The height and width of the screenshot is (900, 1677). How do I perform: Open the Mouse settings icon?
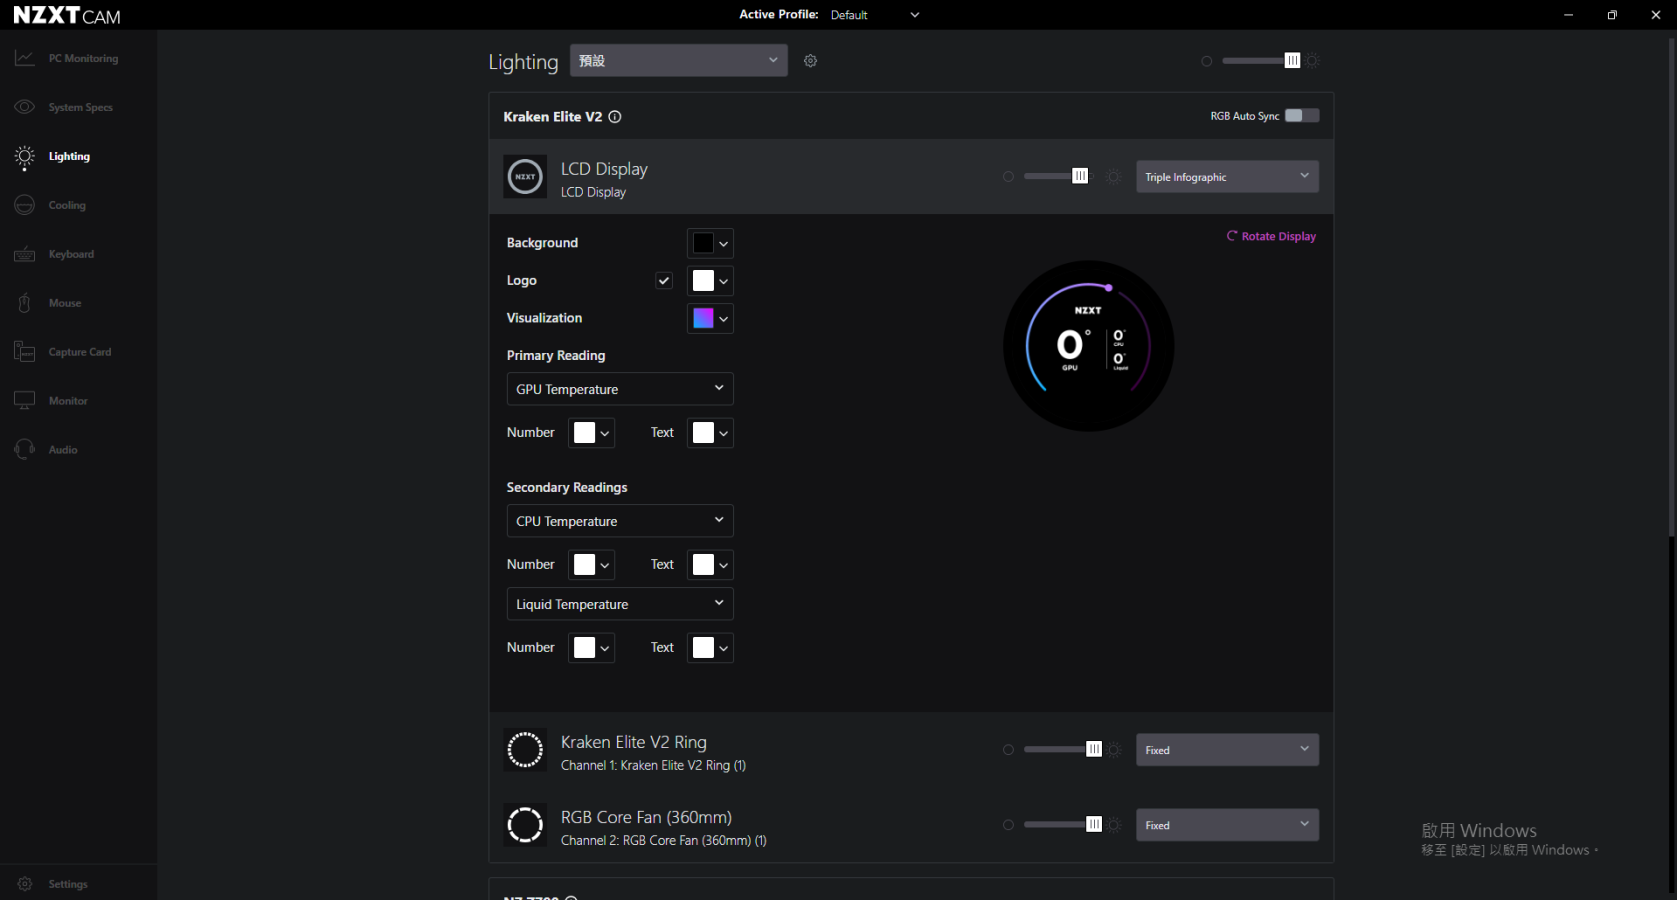pos(25,303)
